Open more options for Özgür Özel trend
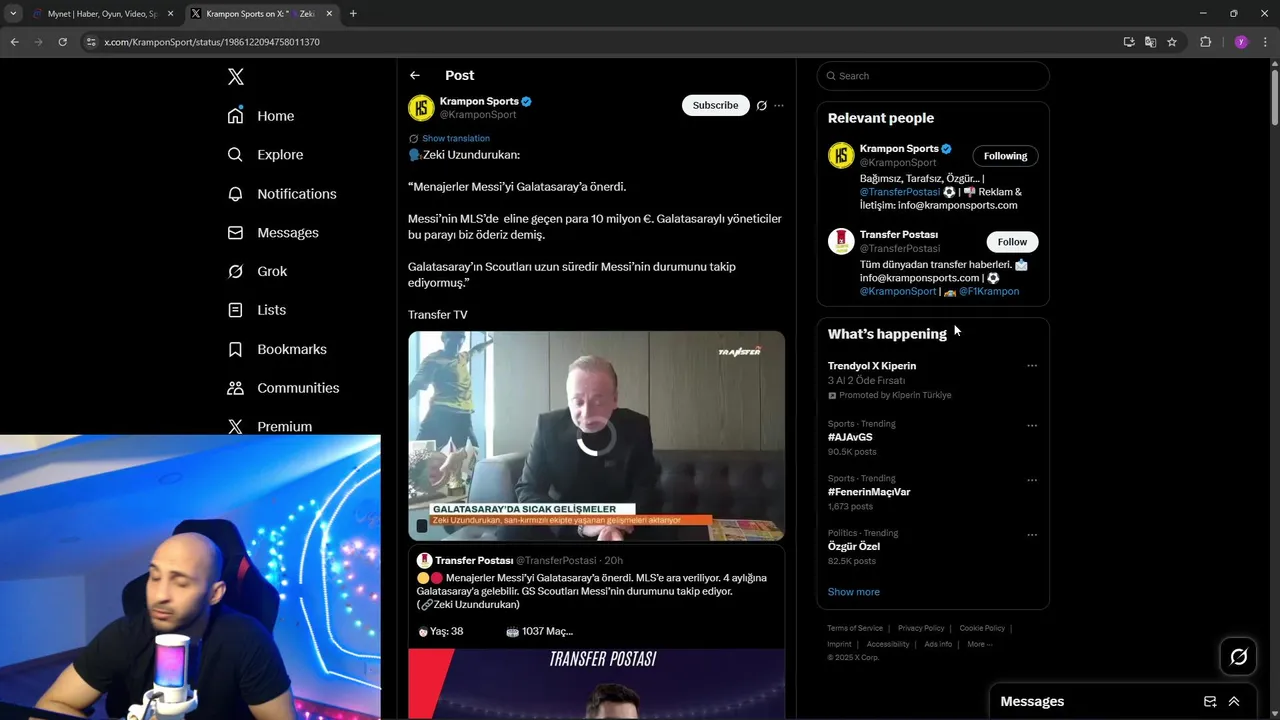1280x720 pixels. click(1032, 534)
